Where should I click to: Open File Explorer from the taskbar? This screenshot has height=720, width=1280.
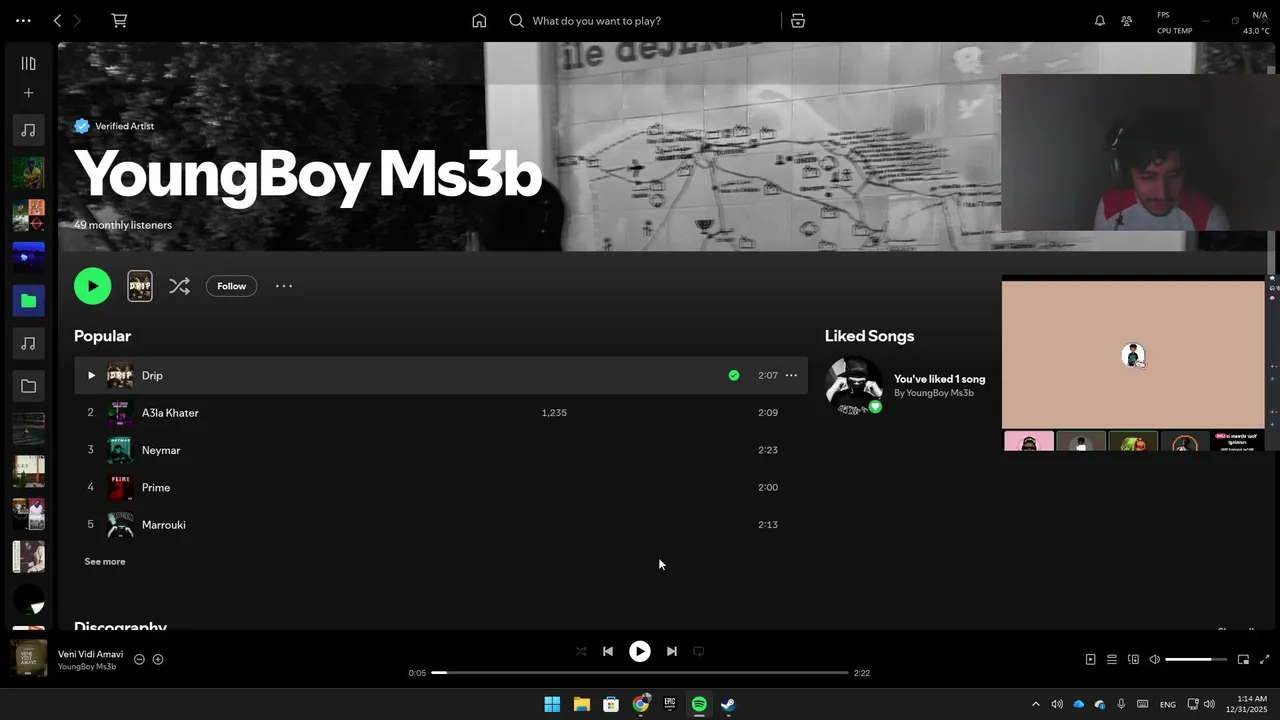pyautogui.click(x=581, y=704)
